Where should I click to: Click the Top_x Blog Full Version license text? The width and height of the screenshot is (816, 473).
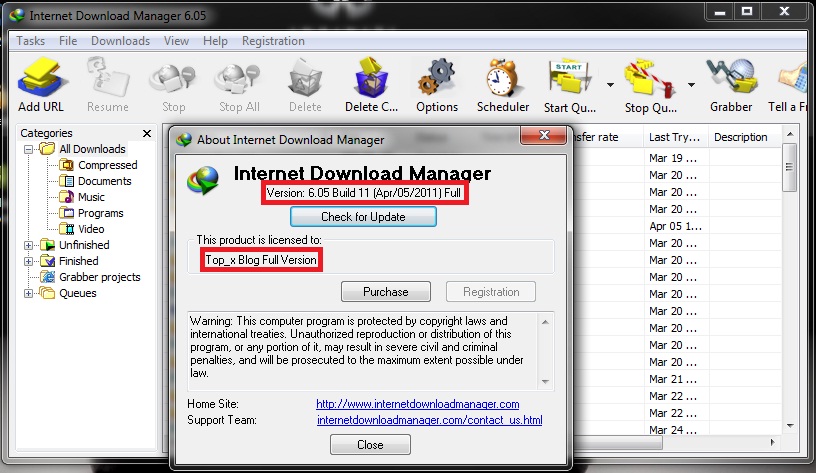click(261, 260)
